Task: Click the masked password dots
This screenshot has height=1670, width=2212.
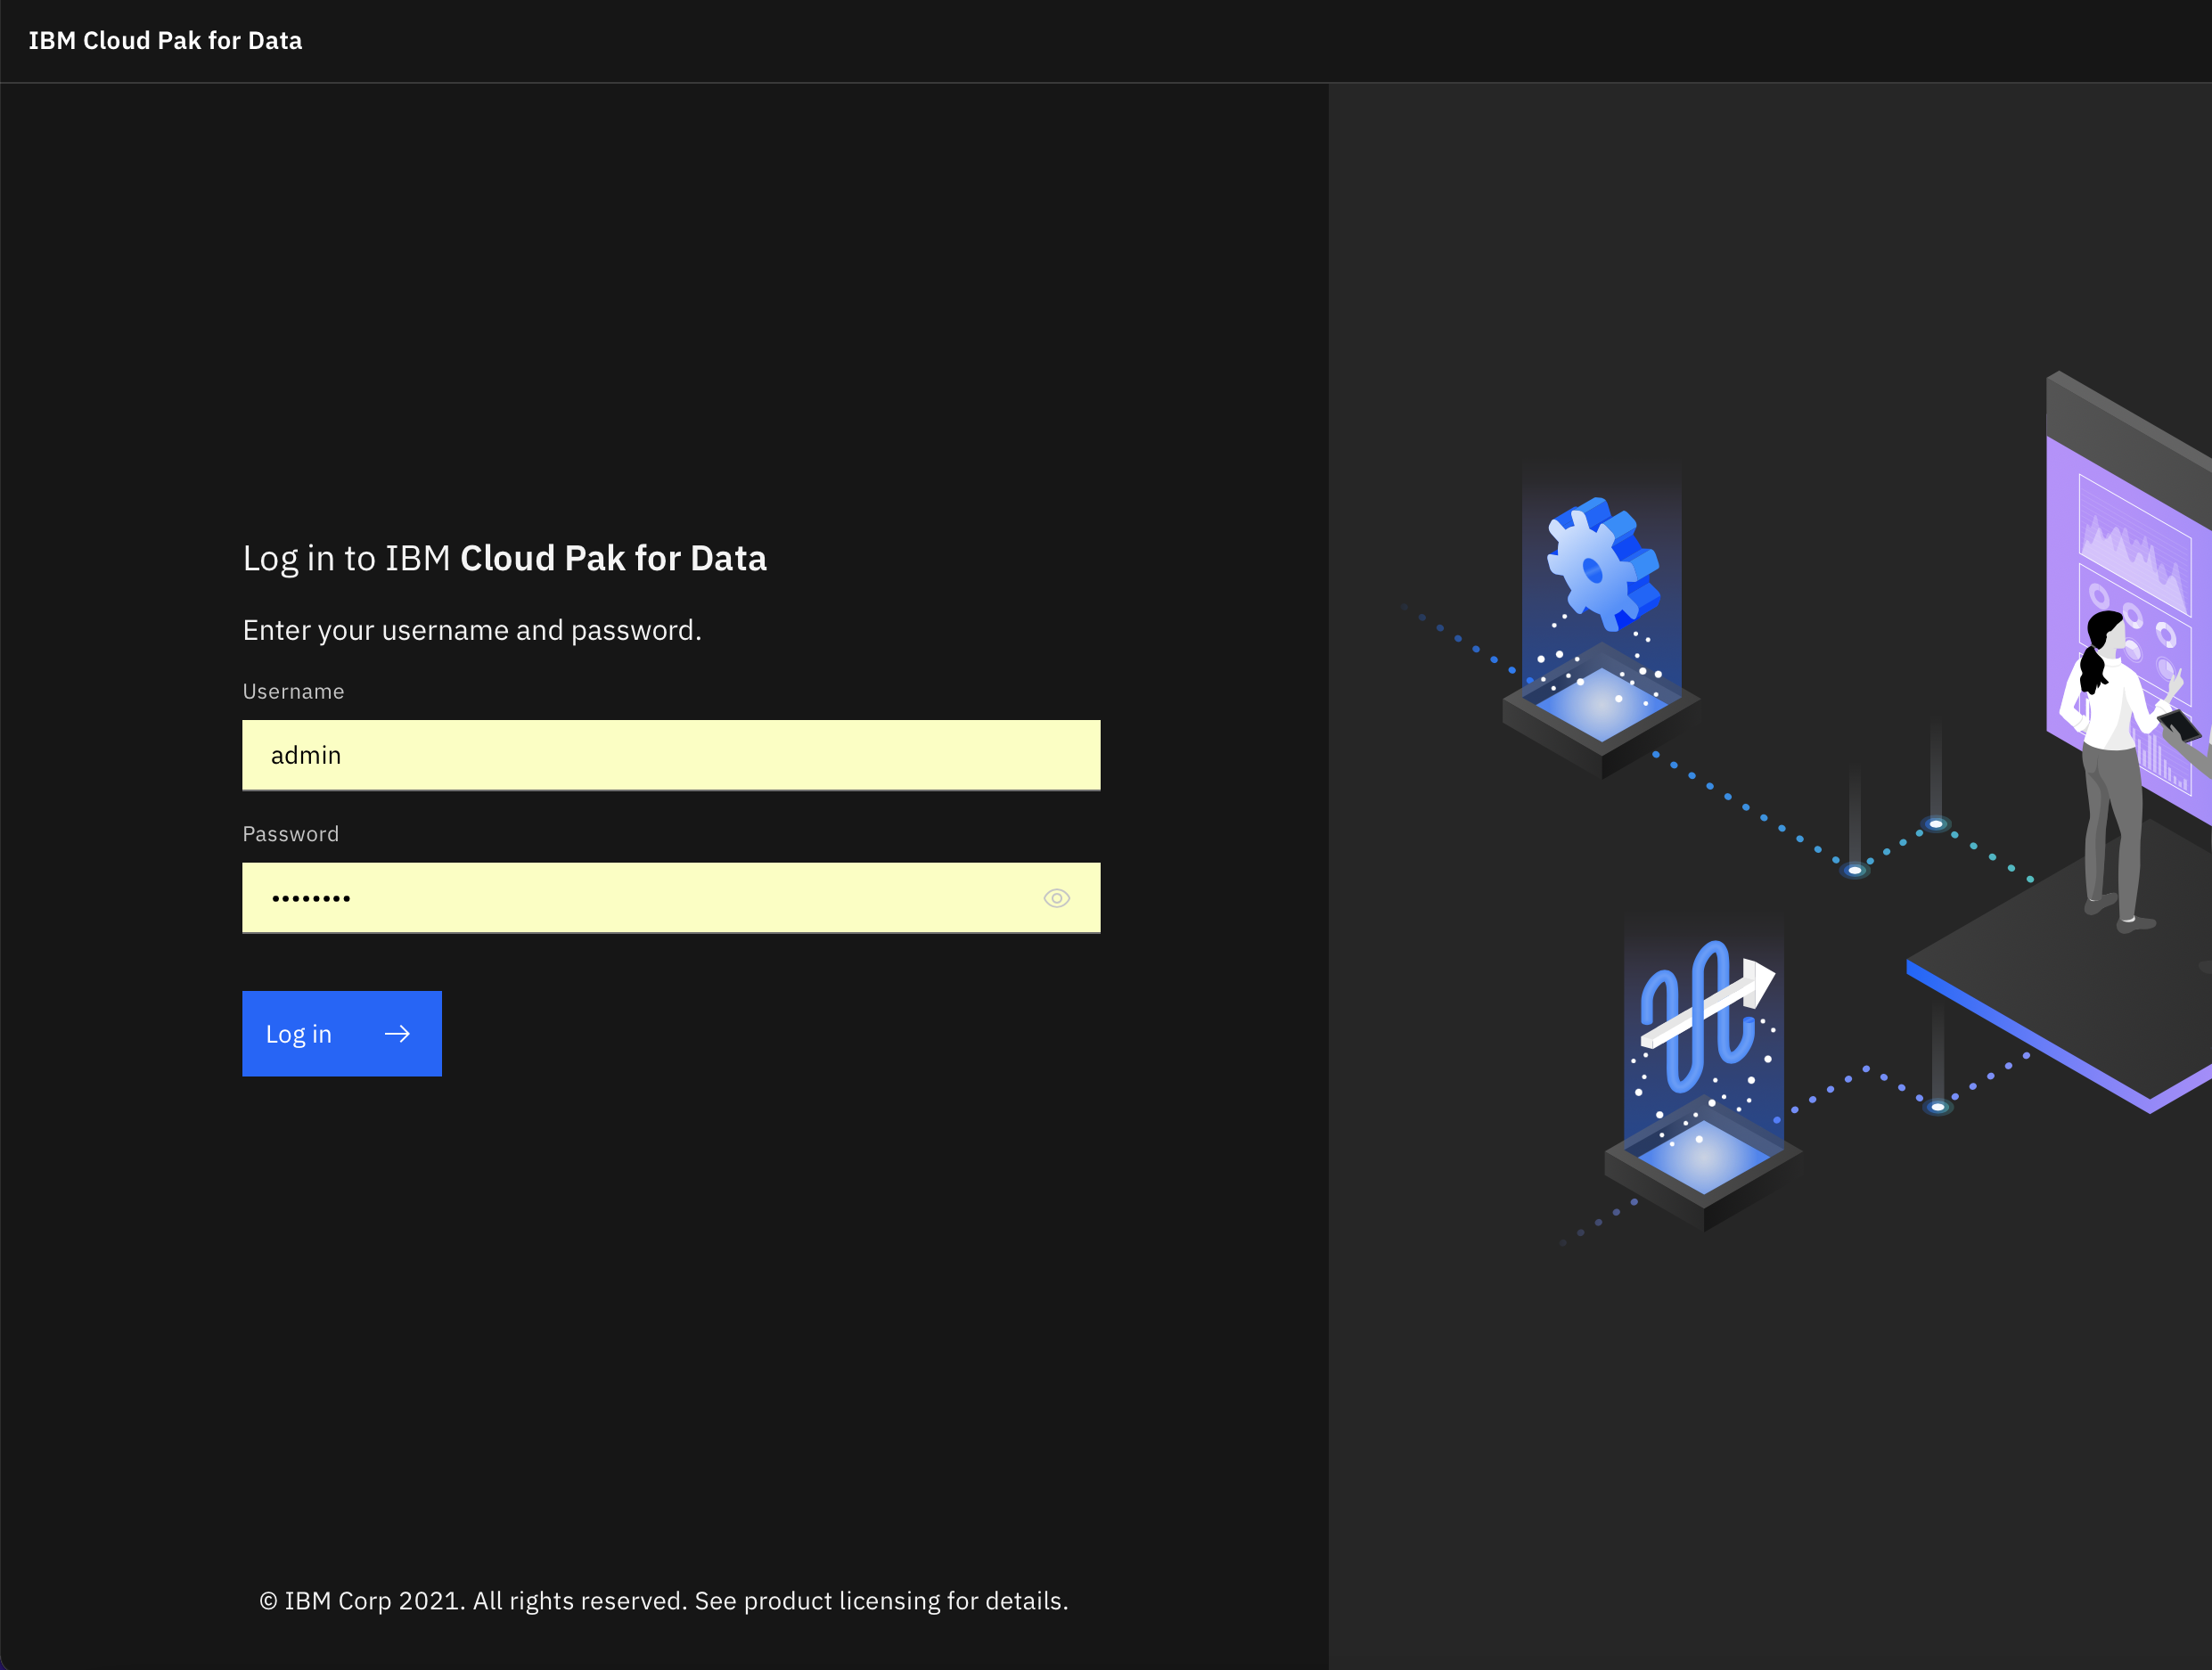Action: tap(311, 899)
